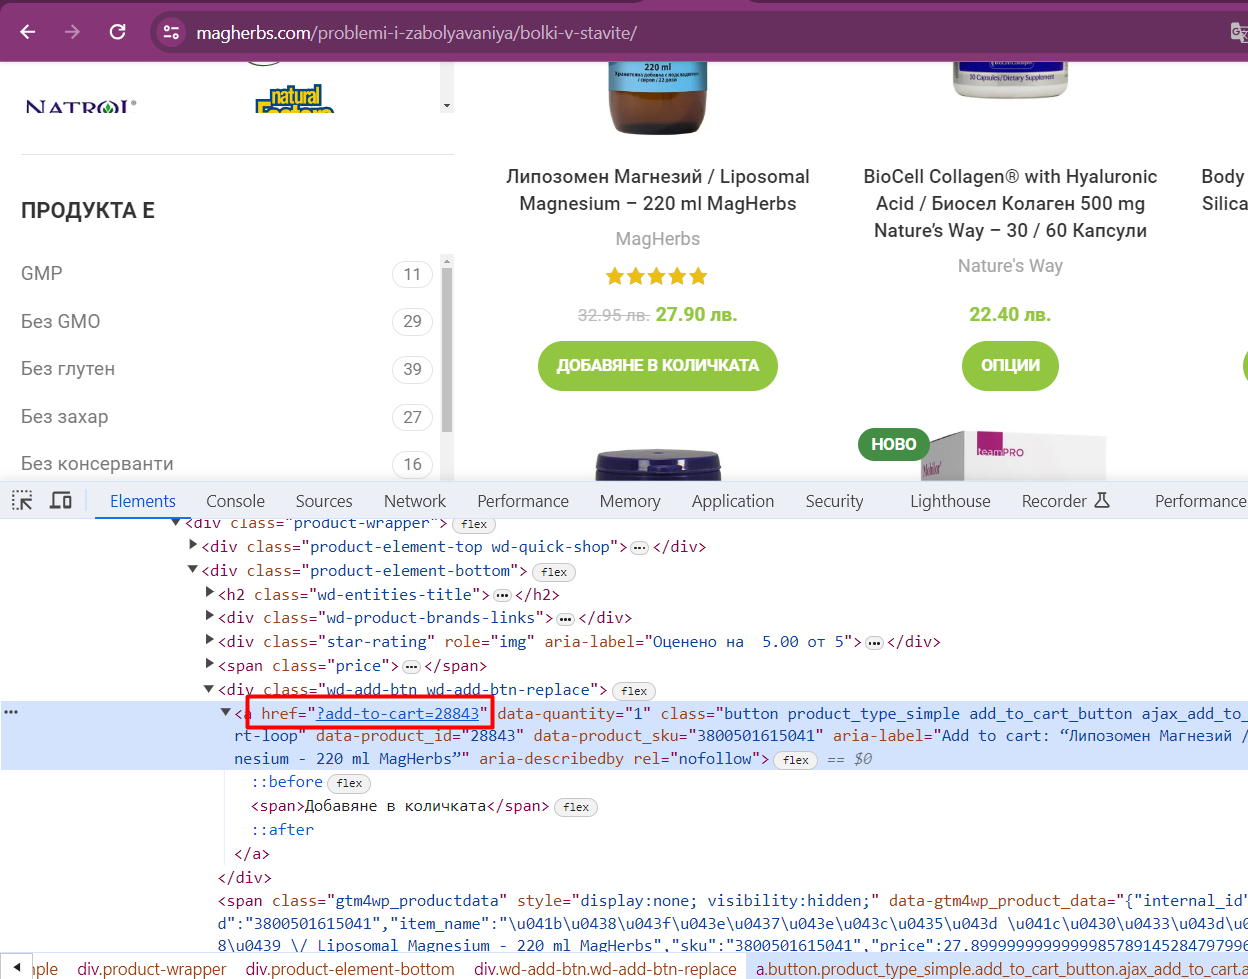Viewport: 1248px width, 979px height.
Task: Collapse the selected anchor add-to-cart node
Action: coord(225,713)
